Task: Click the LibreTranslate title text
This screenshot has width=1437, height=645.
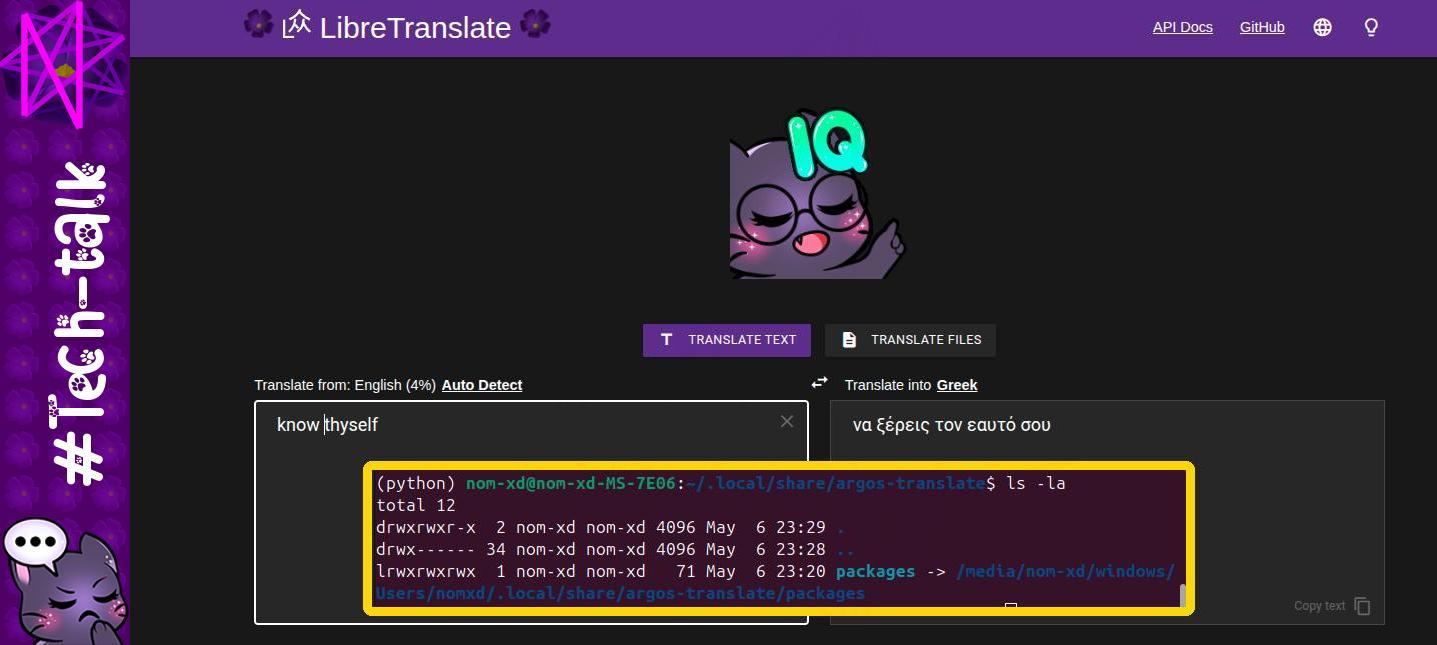Action: [415, 27]
